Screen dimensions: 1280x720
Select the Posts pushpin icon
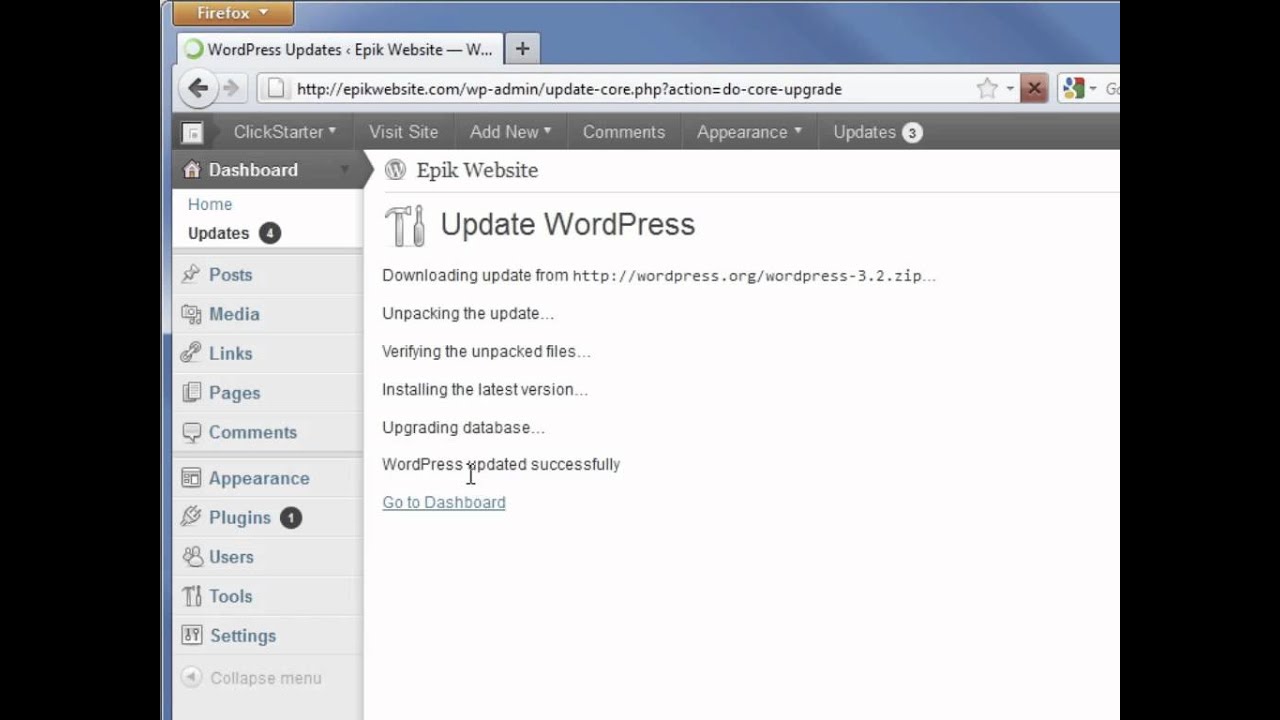(191, 274)
